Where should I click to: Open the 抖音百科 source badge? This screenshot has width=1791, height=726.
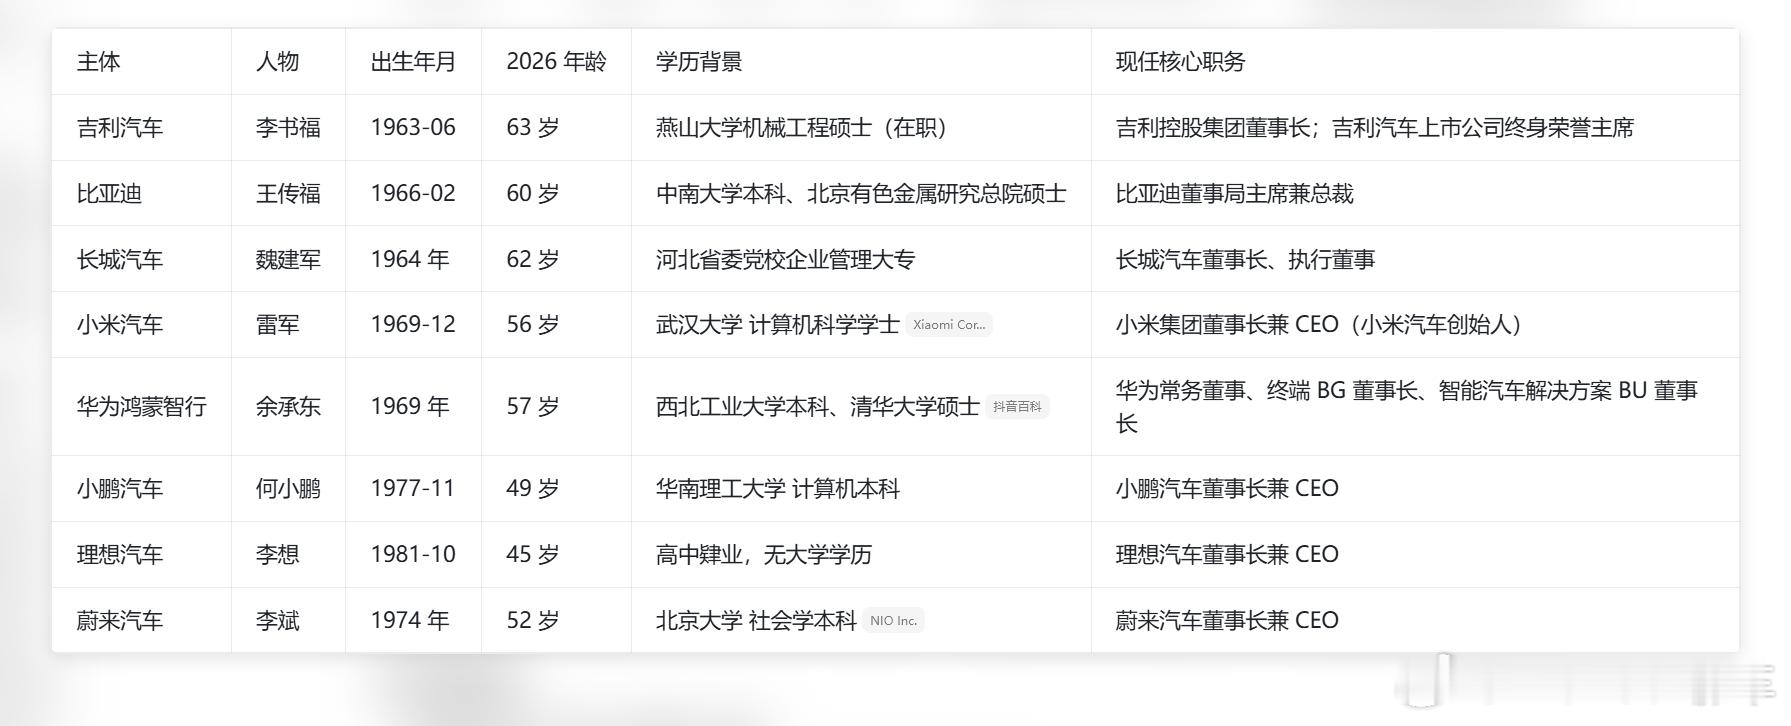(1017, 407)
